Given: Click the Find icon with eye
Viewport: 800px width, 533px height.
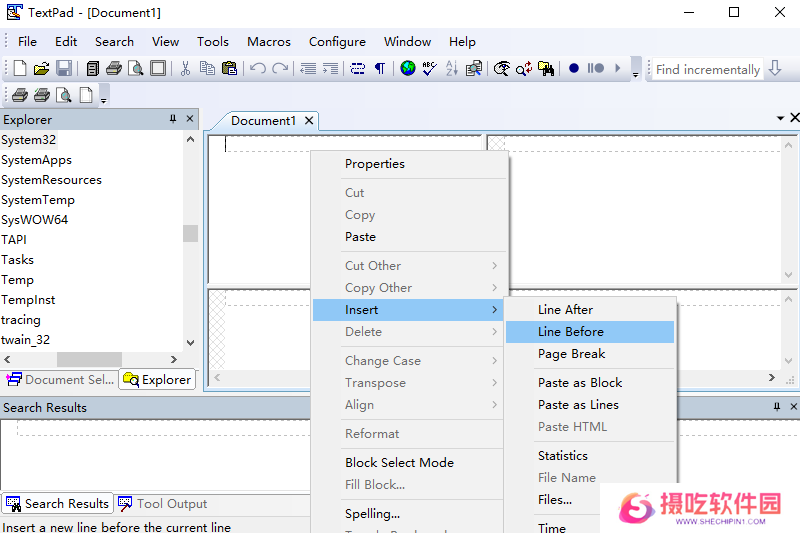Looking at the screenshot, I should pyautogui.click(x=502, y=68).
